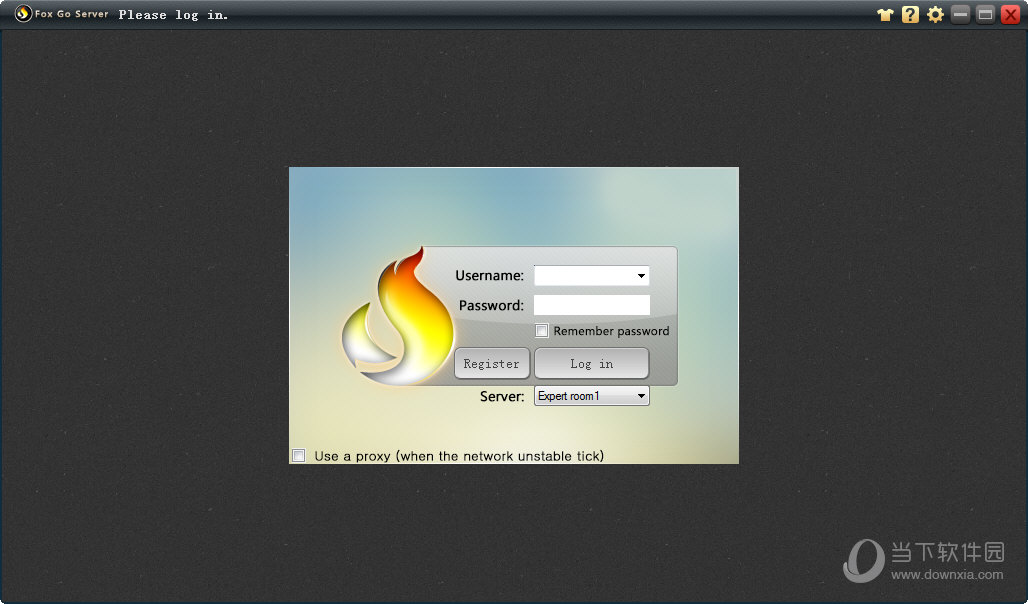Focus the Password input field
Screen dimensions: 1028x604
point(591,305)
